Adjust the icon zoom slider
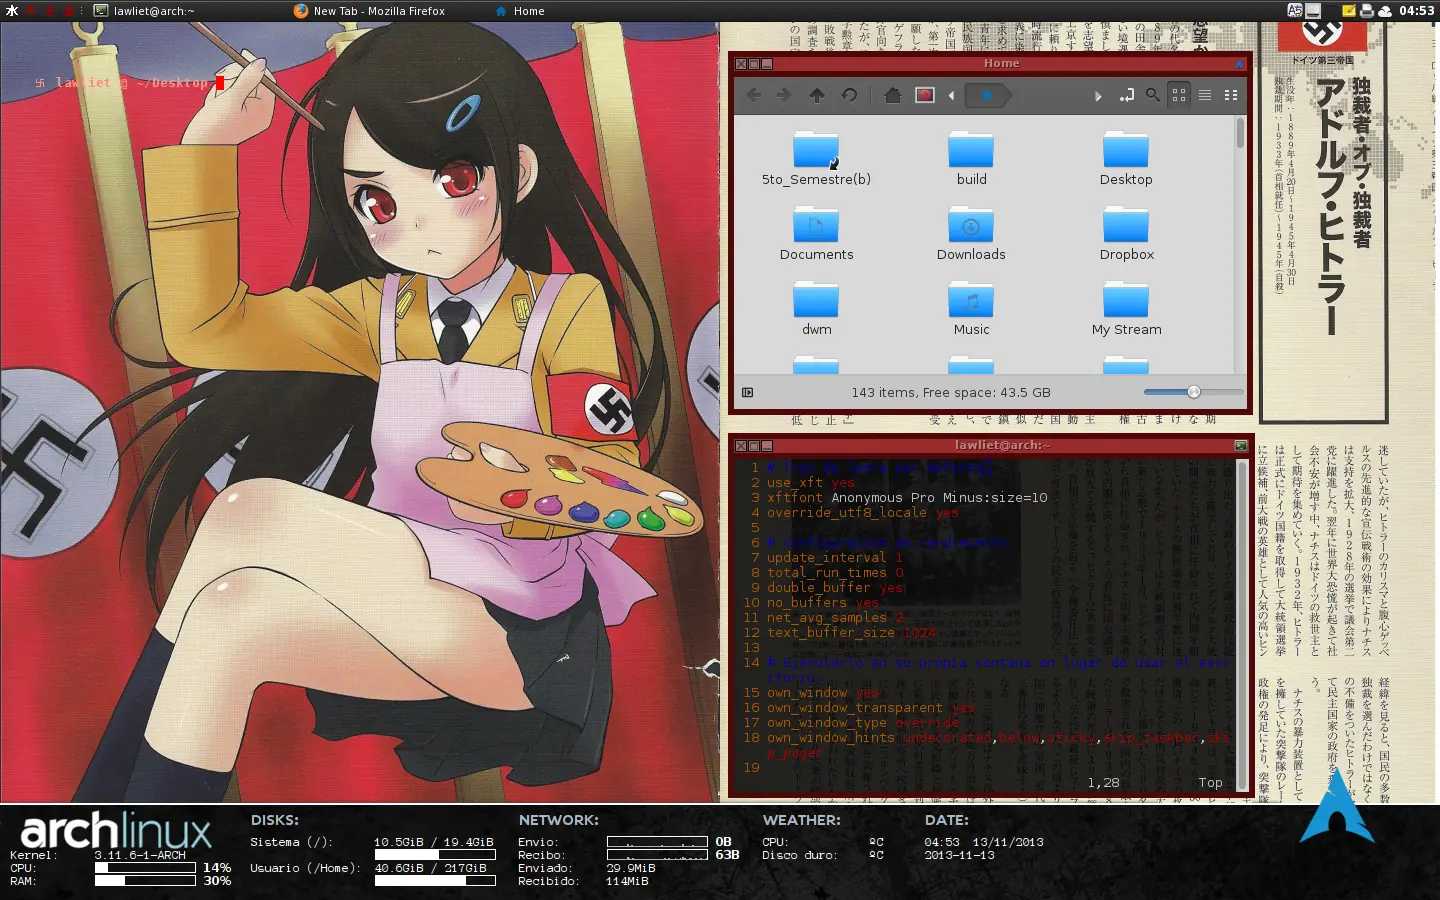Viewport: 1440px width, 900px height. 1193,392
